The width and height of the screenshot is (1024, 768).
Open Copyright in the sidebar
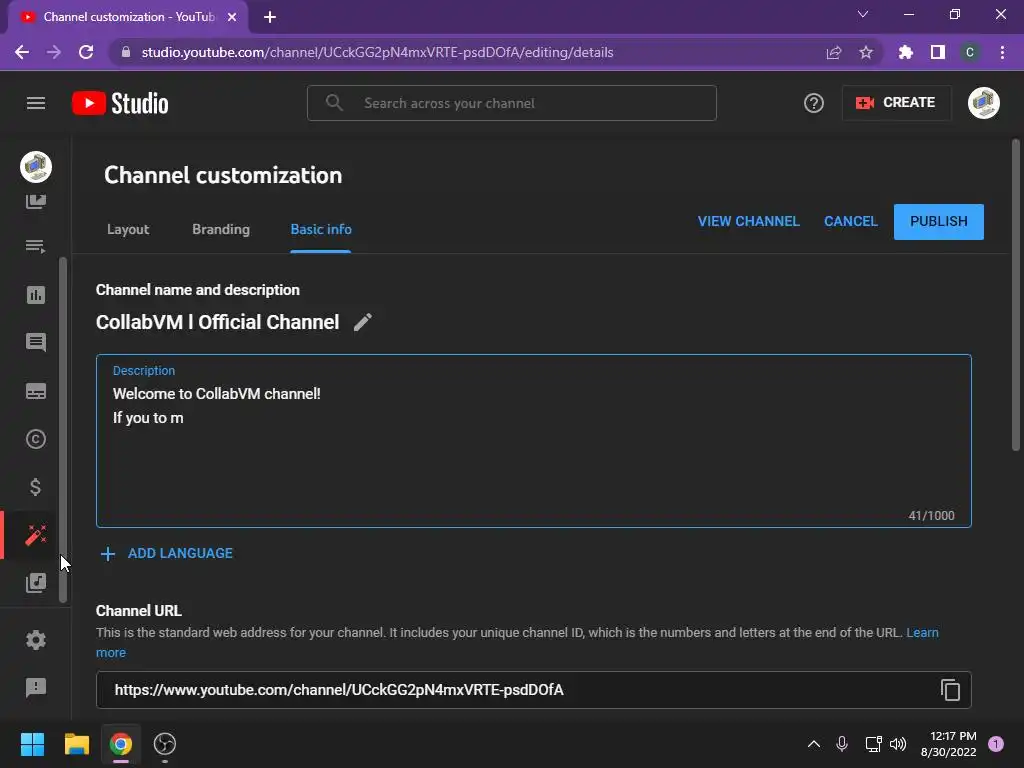tap(36, 439)
